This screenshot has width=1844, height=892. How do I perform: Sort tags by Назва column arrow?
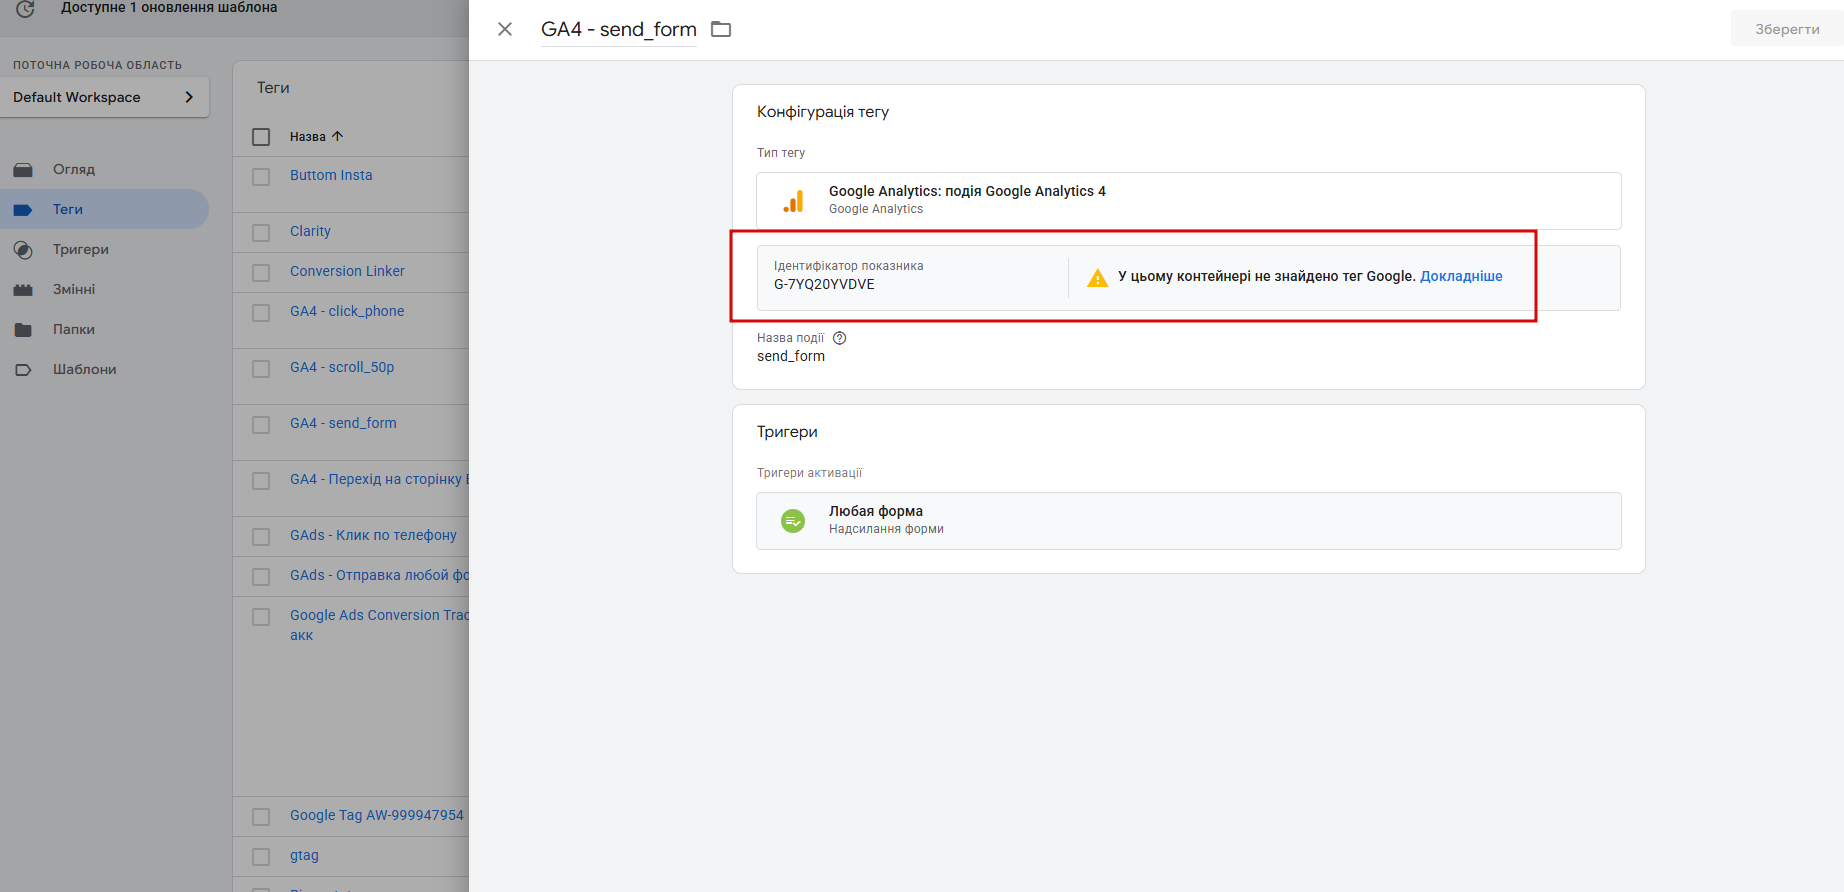[337, 136]
